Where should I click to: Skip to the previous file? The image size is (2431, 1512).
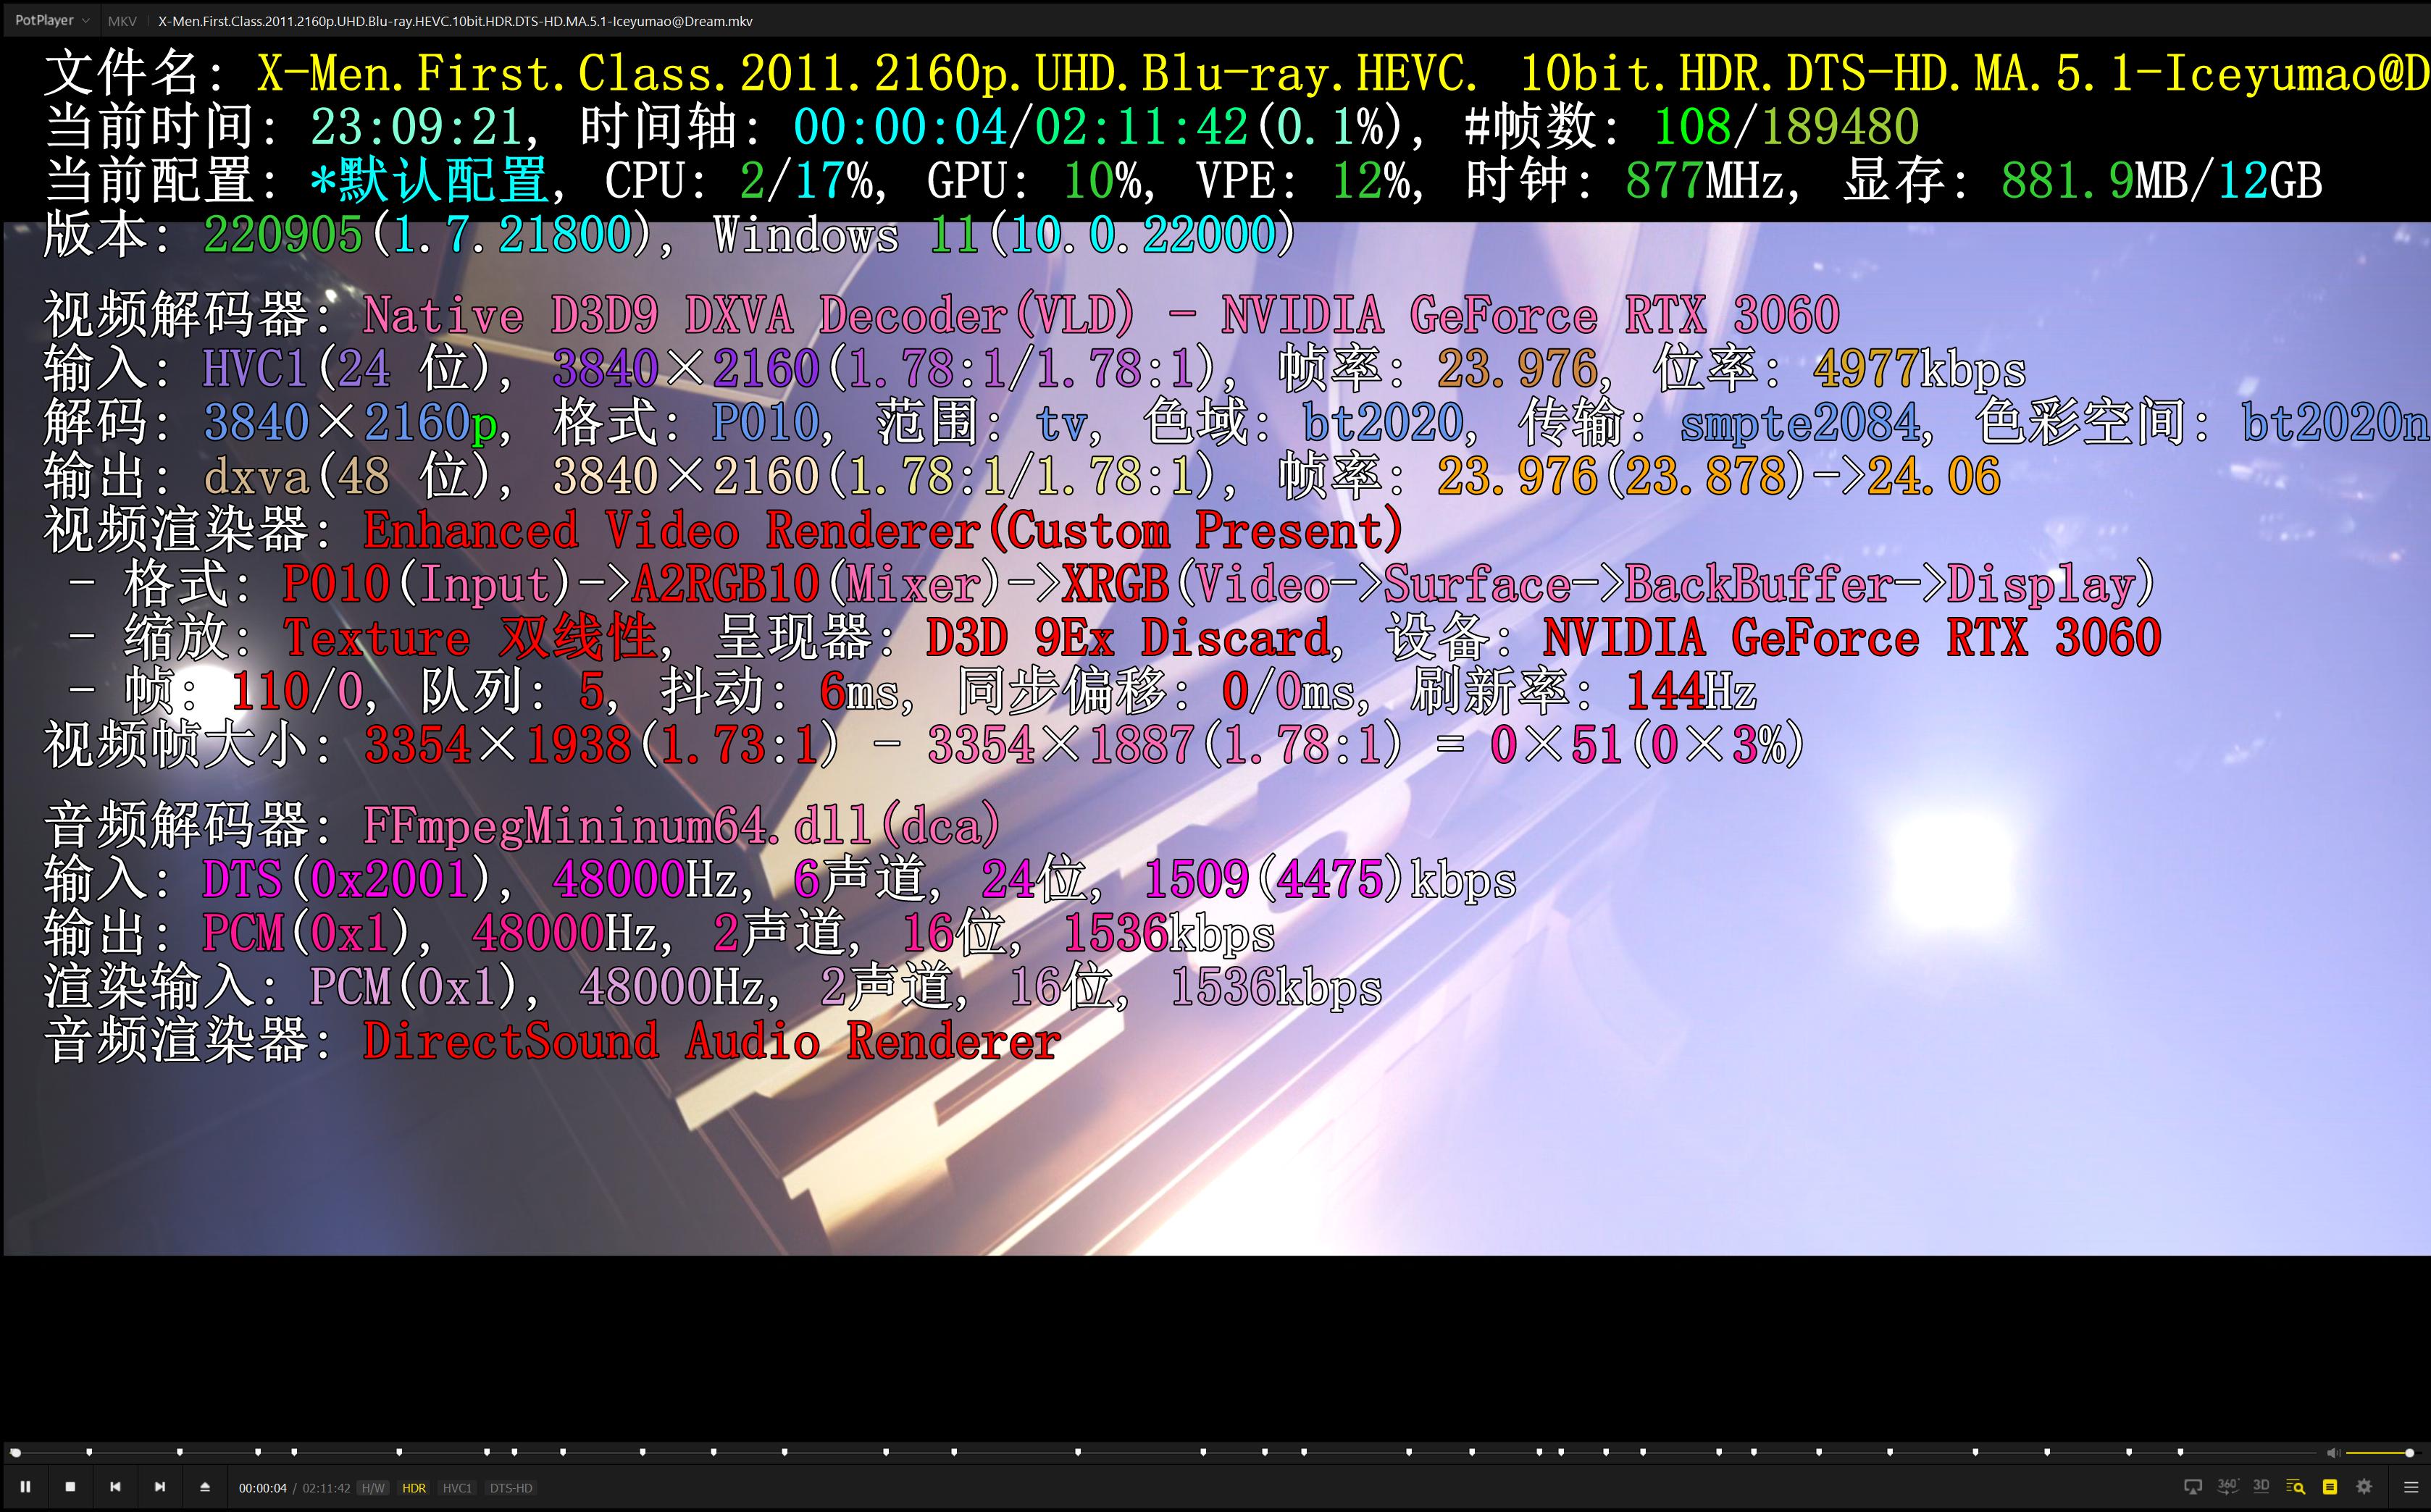[115, 1487]
